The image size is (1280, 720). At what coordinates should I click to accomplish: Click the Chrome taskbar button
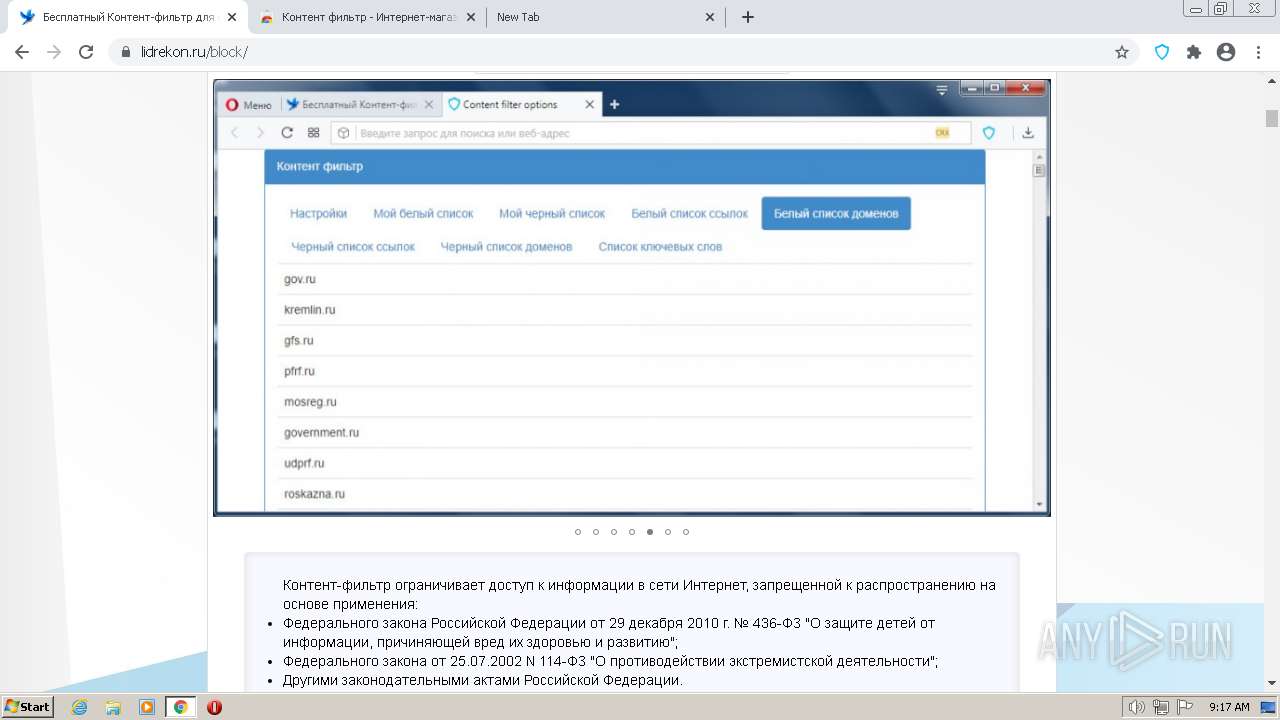point(180,707)
